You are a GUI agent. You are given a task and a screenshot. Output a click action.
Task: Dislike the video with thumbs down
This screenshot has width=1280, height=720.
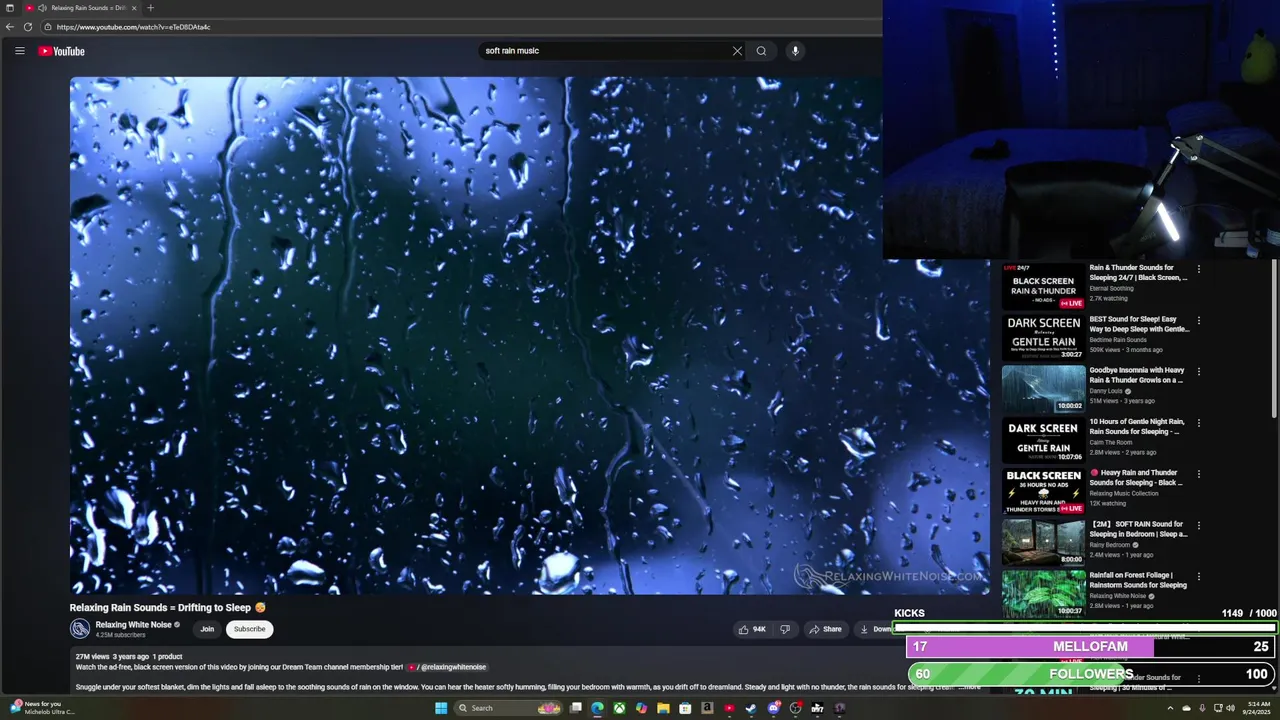pos(785,629)
